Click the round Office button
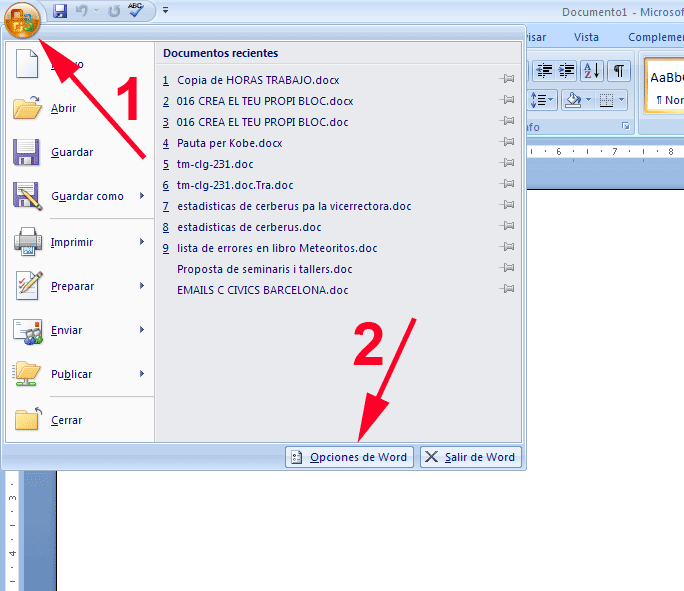Screen dimensions: 684x591 (x=22, y=19)
